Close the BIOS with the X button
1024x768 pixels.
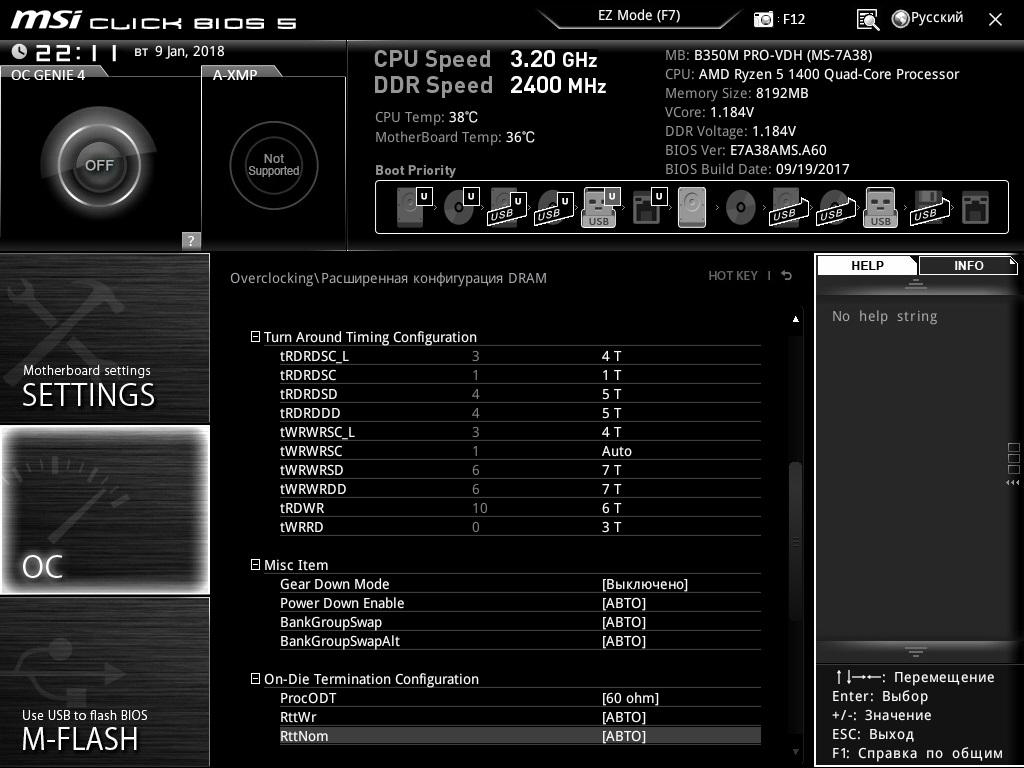coord(995,19)
